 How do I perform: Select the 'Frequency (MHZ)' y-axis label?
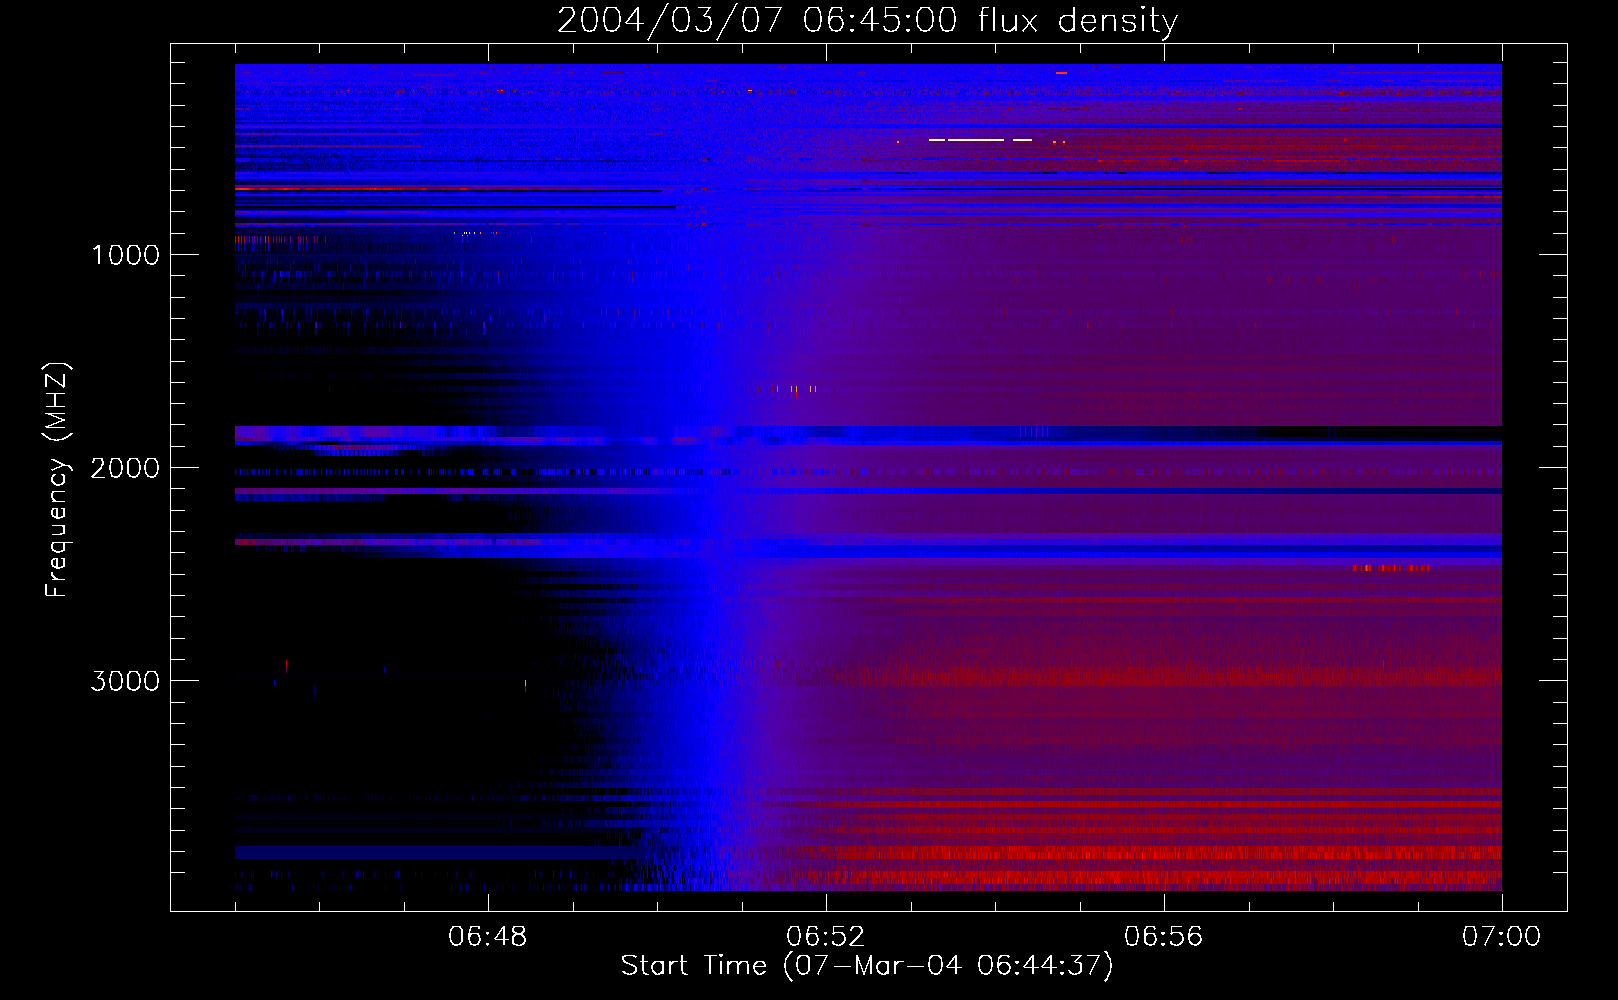(x=57, y=481)
